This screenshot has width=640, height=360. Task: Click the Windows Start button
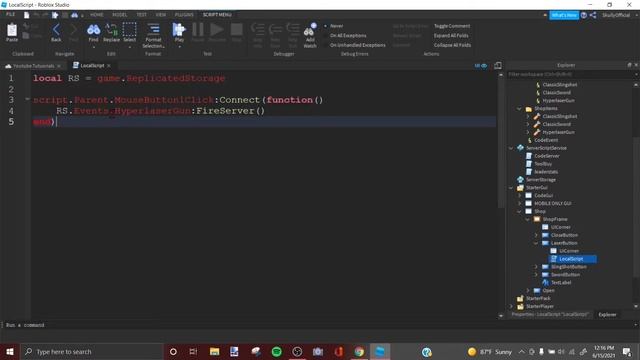(x=10, y=352)
